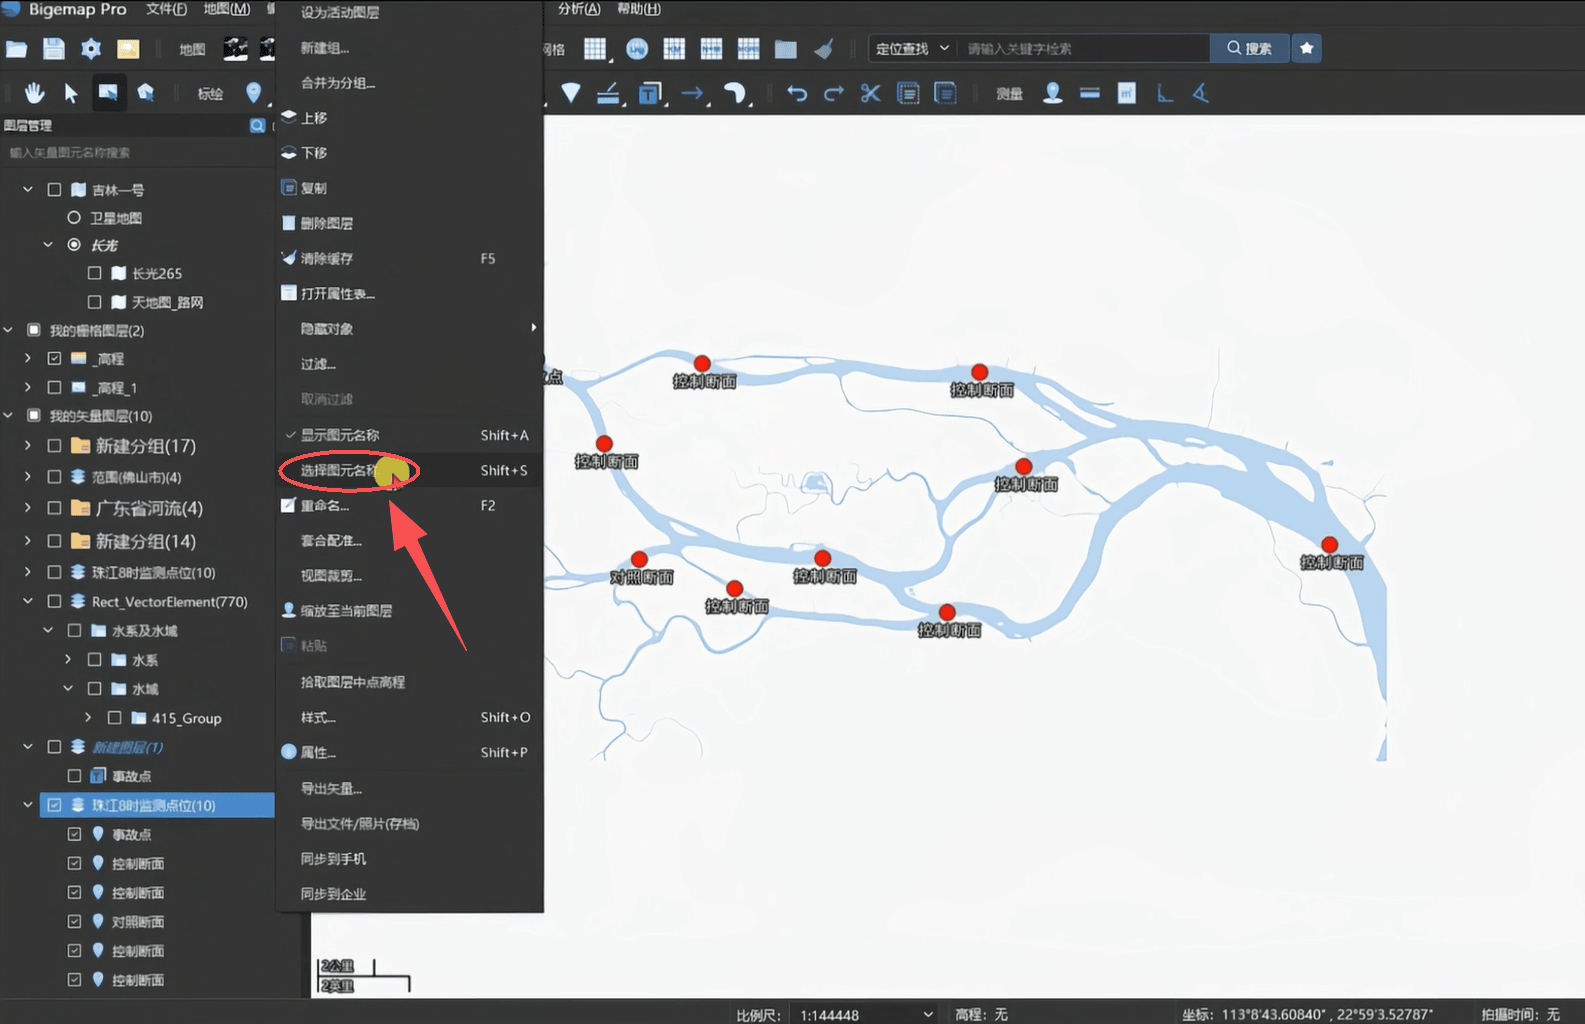Click the KM grid icon
The height and width of the screenshot is (1024, 1585).
[x=674, y=49]
